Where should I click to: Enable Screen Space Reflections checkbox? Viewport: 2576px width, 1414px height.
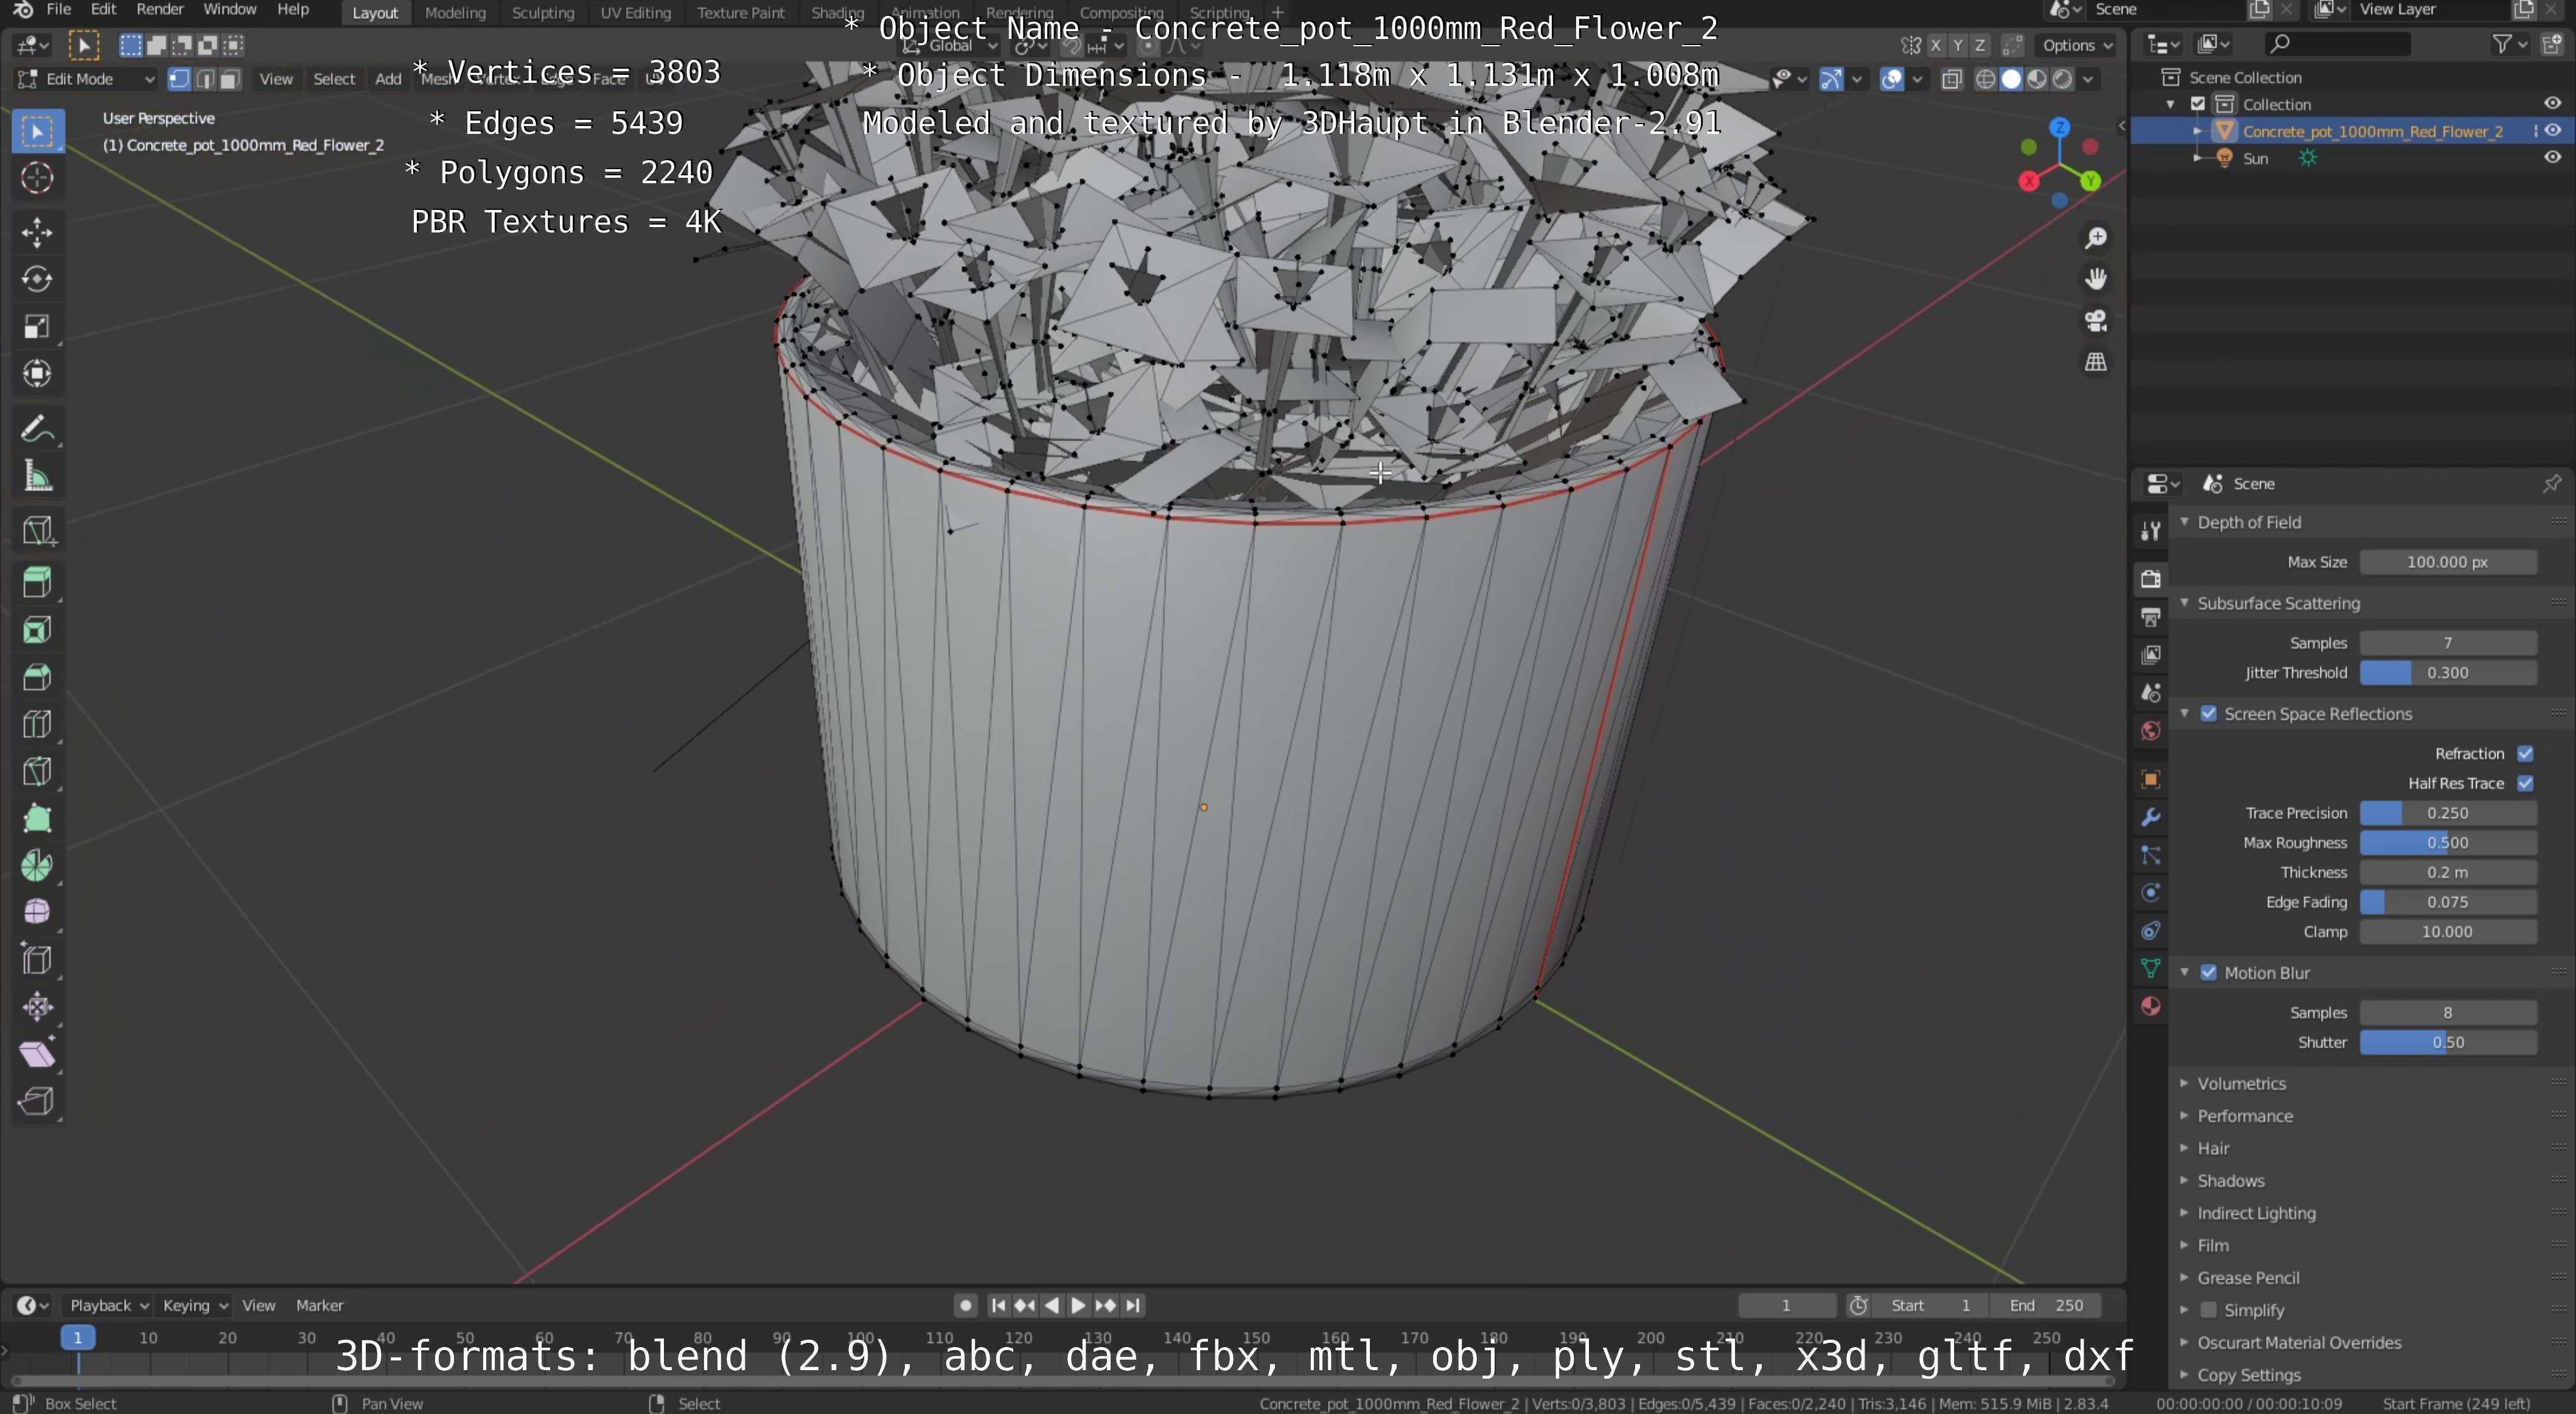tap(2209, 714)
